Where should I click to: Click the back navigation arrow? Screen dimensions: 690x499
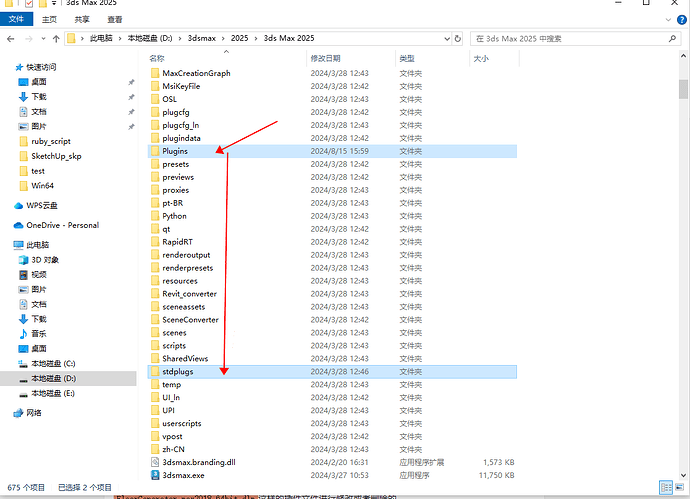(x=11, y=38)
